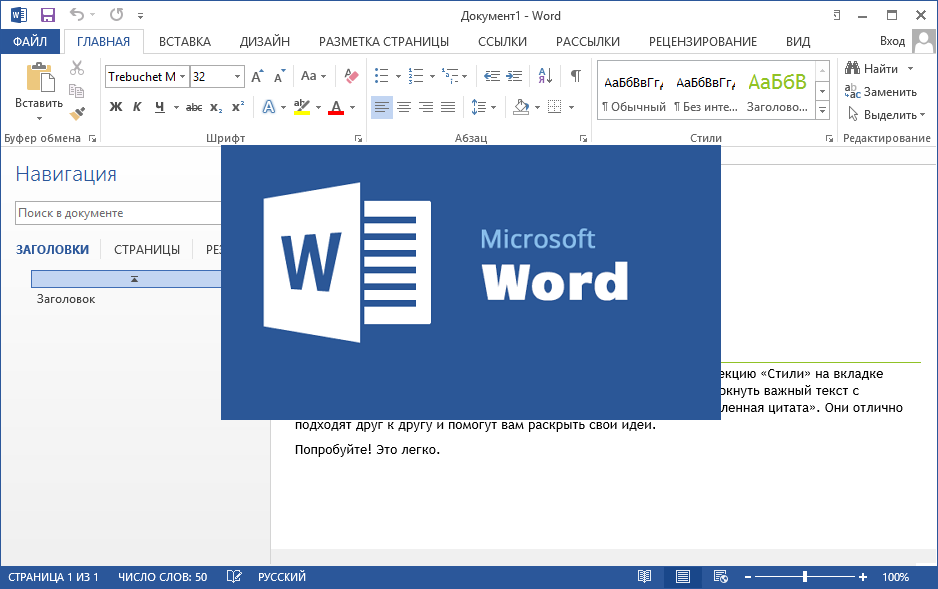Switch to the ДИЗАЙН tab

click(x=264, y=41)
